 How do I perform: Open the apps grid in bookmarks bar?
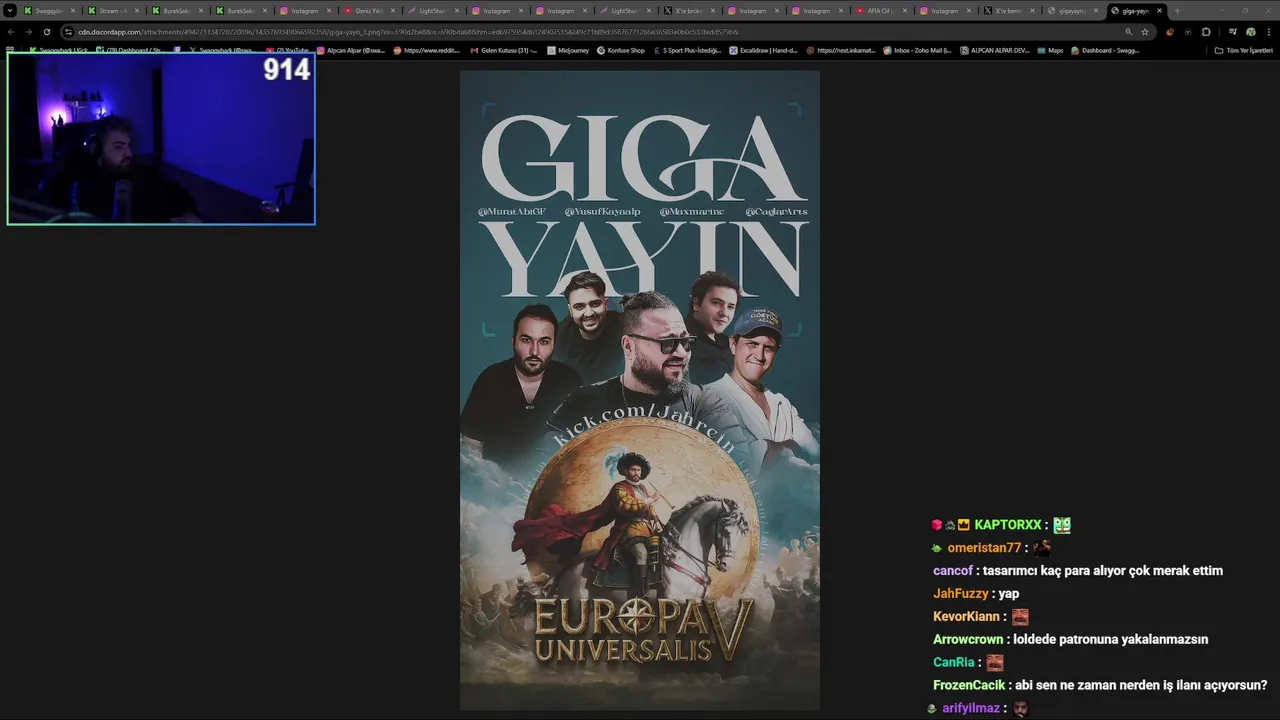click(x=10, y=50)
